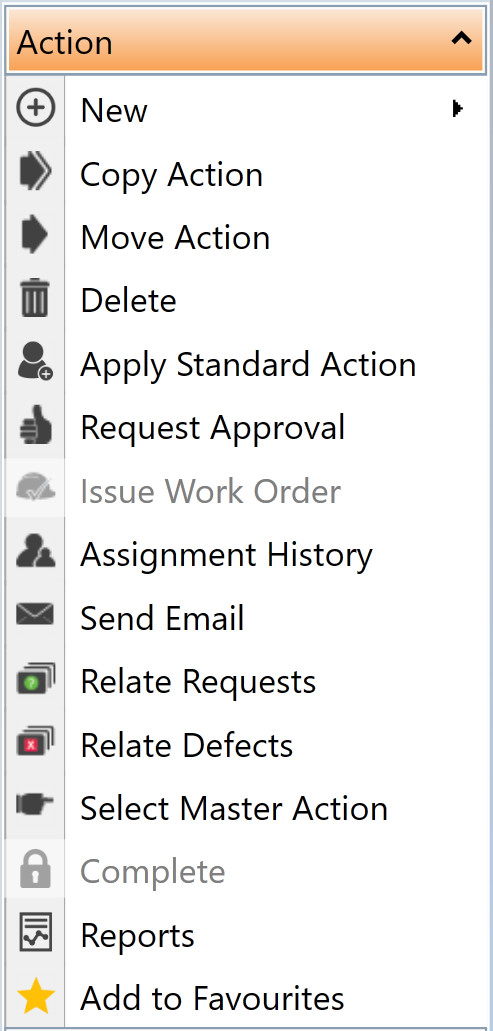This screenshot has height=1031, width=493.
Task: Select the Copy Action entry
Action: [246, 174]
